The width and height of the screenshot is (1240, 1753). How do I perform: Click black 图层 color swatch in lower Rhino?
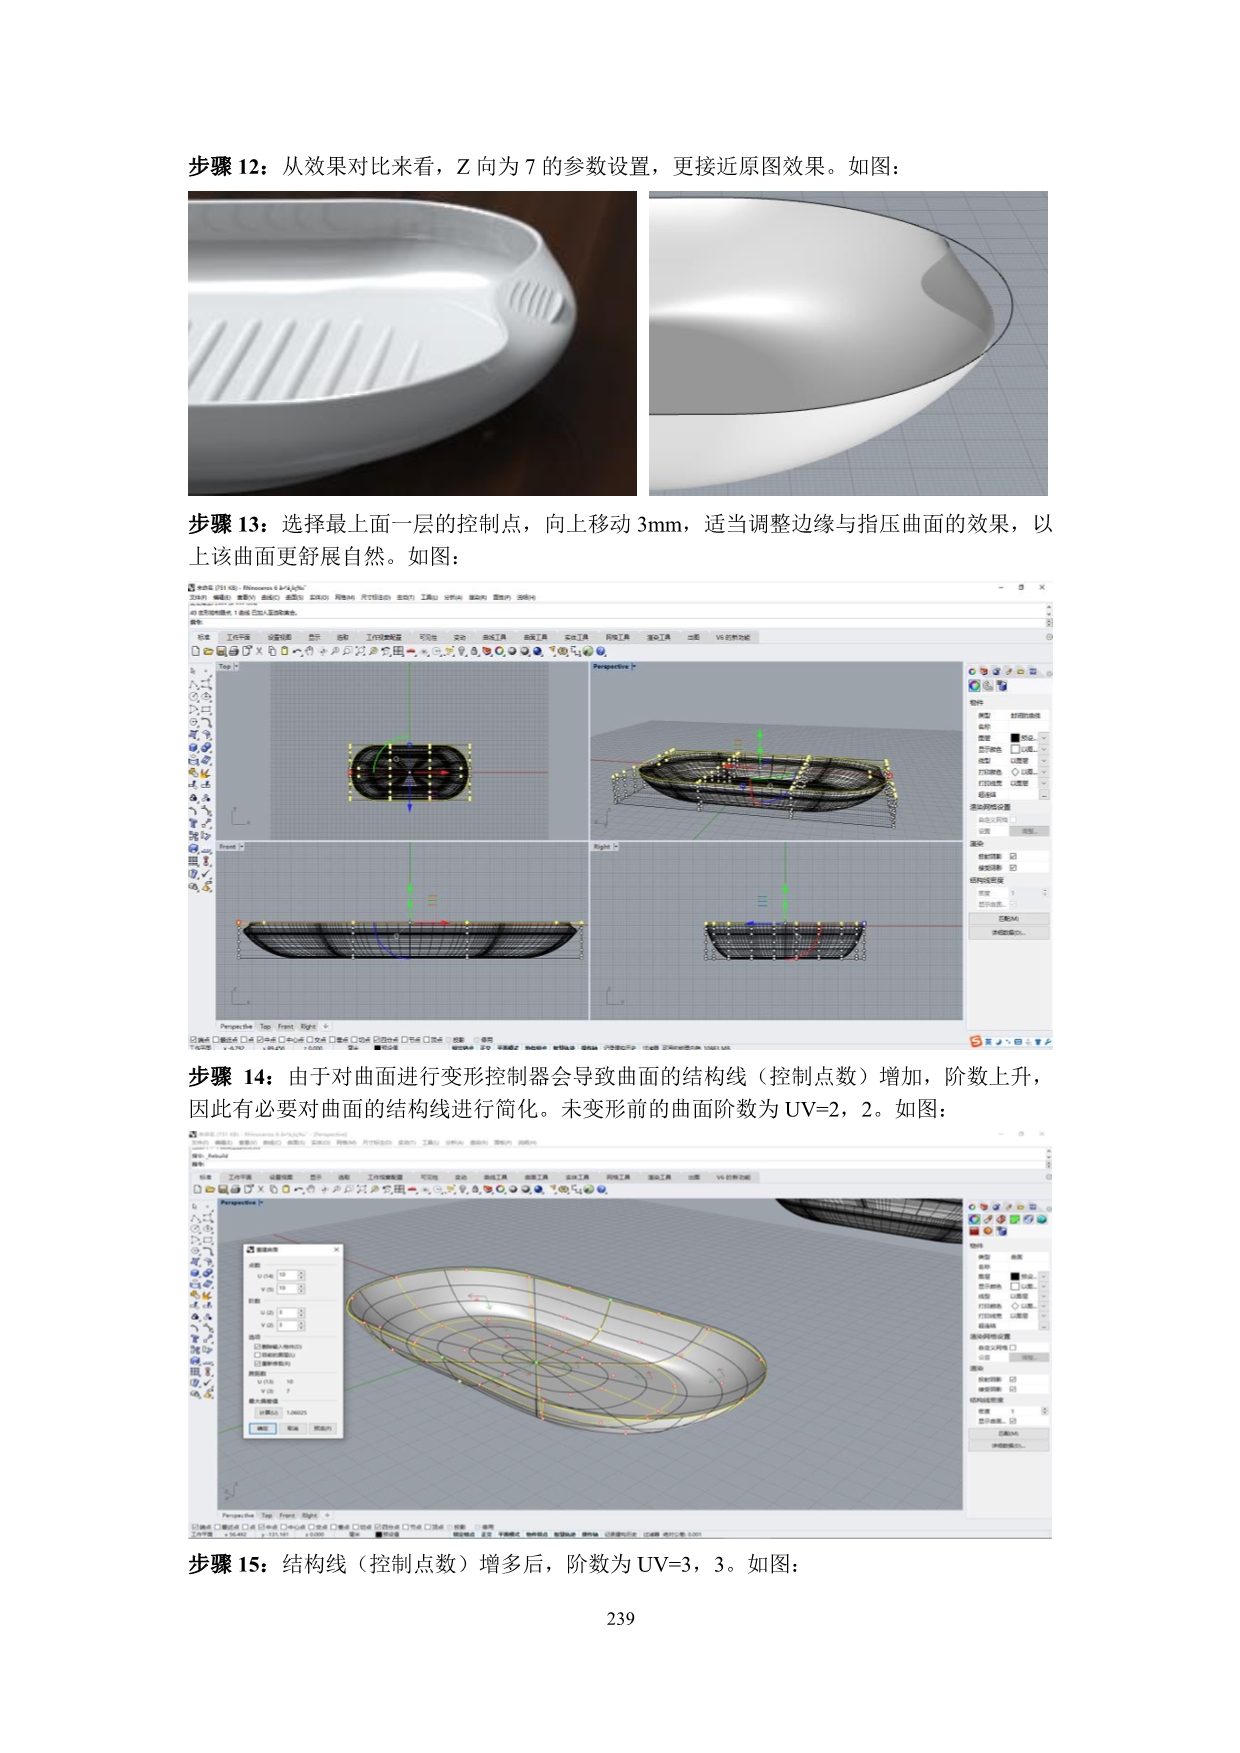pyautogui.click(x=1015, y=1277)
